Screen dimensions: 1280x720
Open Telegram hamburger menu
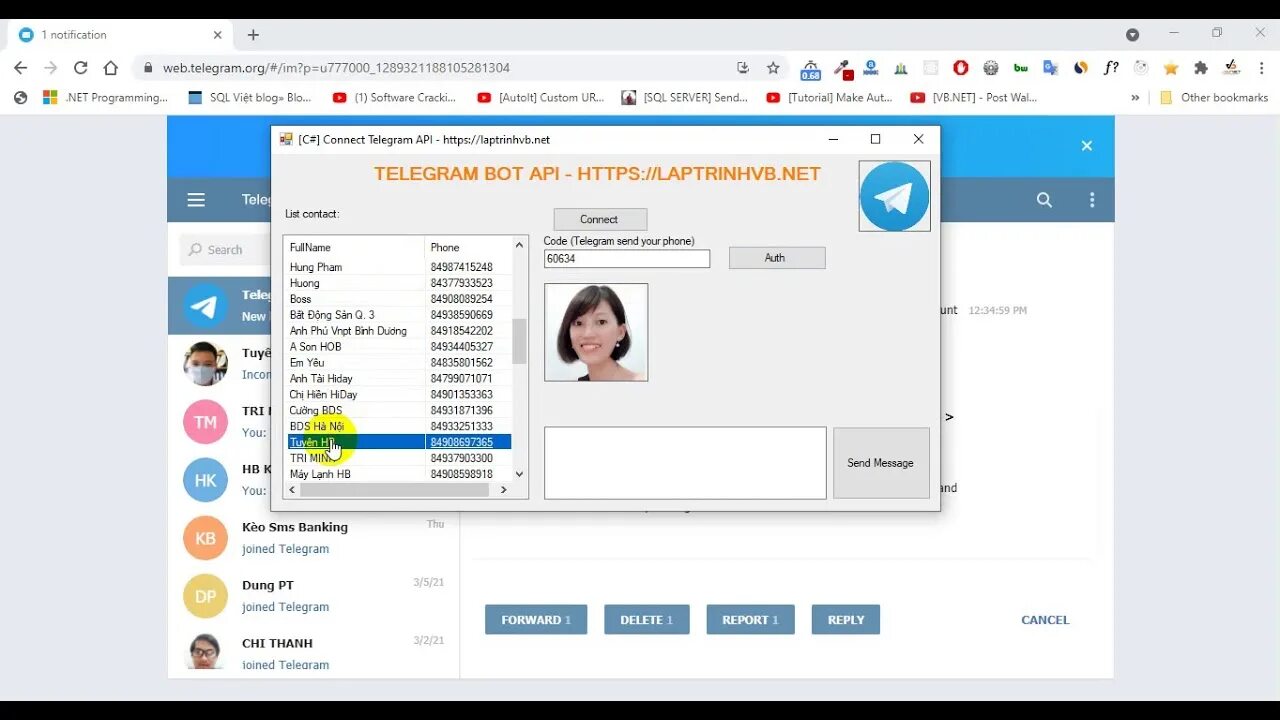click(x=196, y=200)
